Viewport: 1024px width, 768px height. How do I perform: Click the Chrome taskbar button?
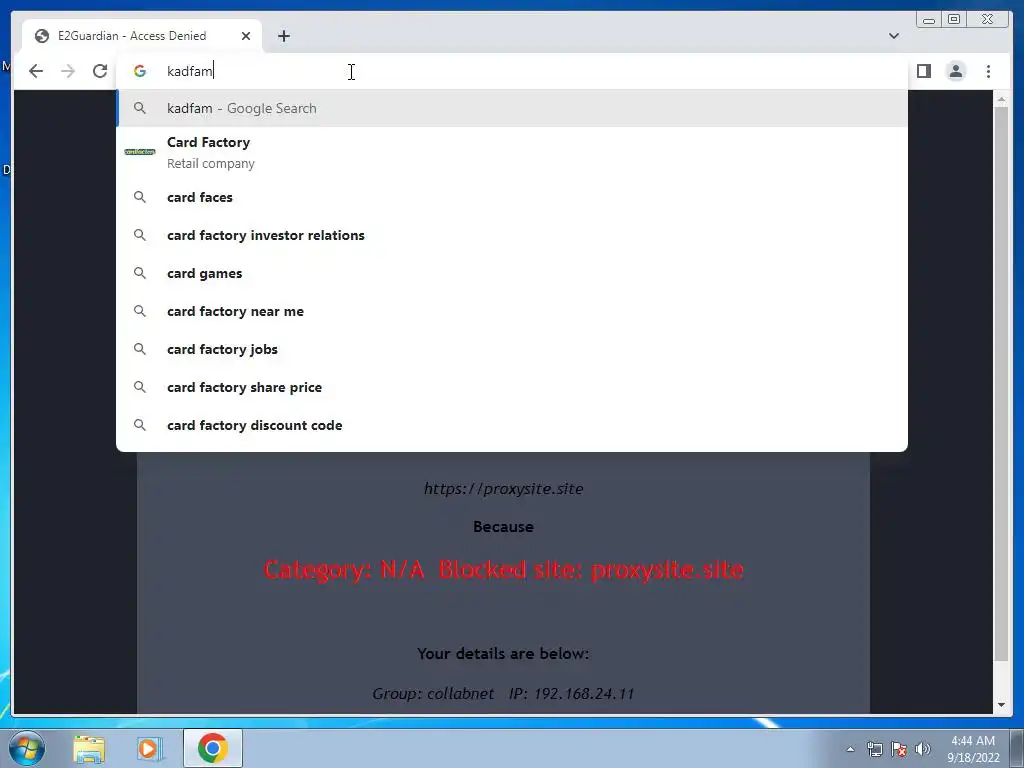coord(213,748)
